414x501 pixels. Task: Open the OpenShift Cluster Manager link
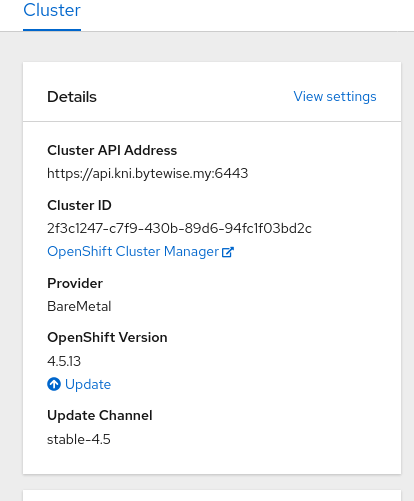click(140, 251)
